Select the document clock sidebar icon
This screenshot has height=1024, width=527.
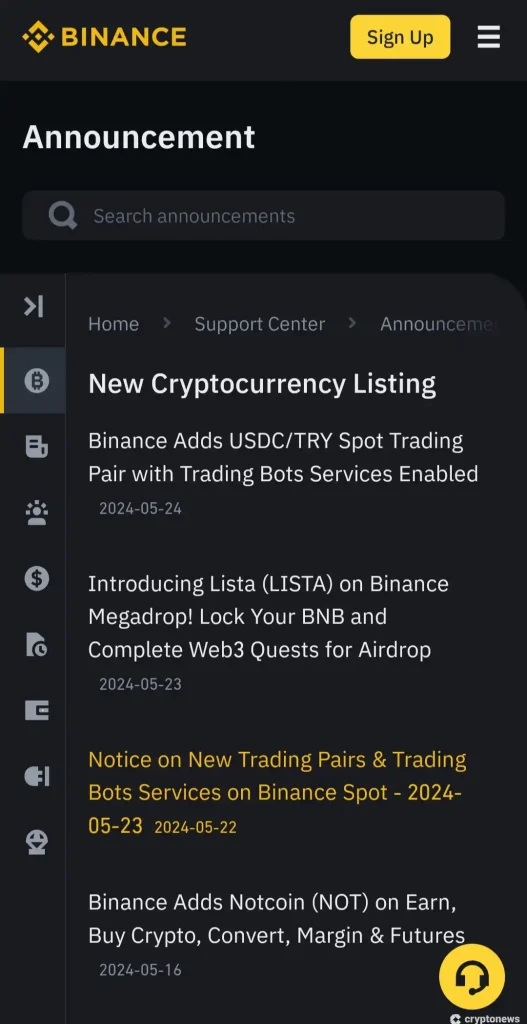(37, 645)
